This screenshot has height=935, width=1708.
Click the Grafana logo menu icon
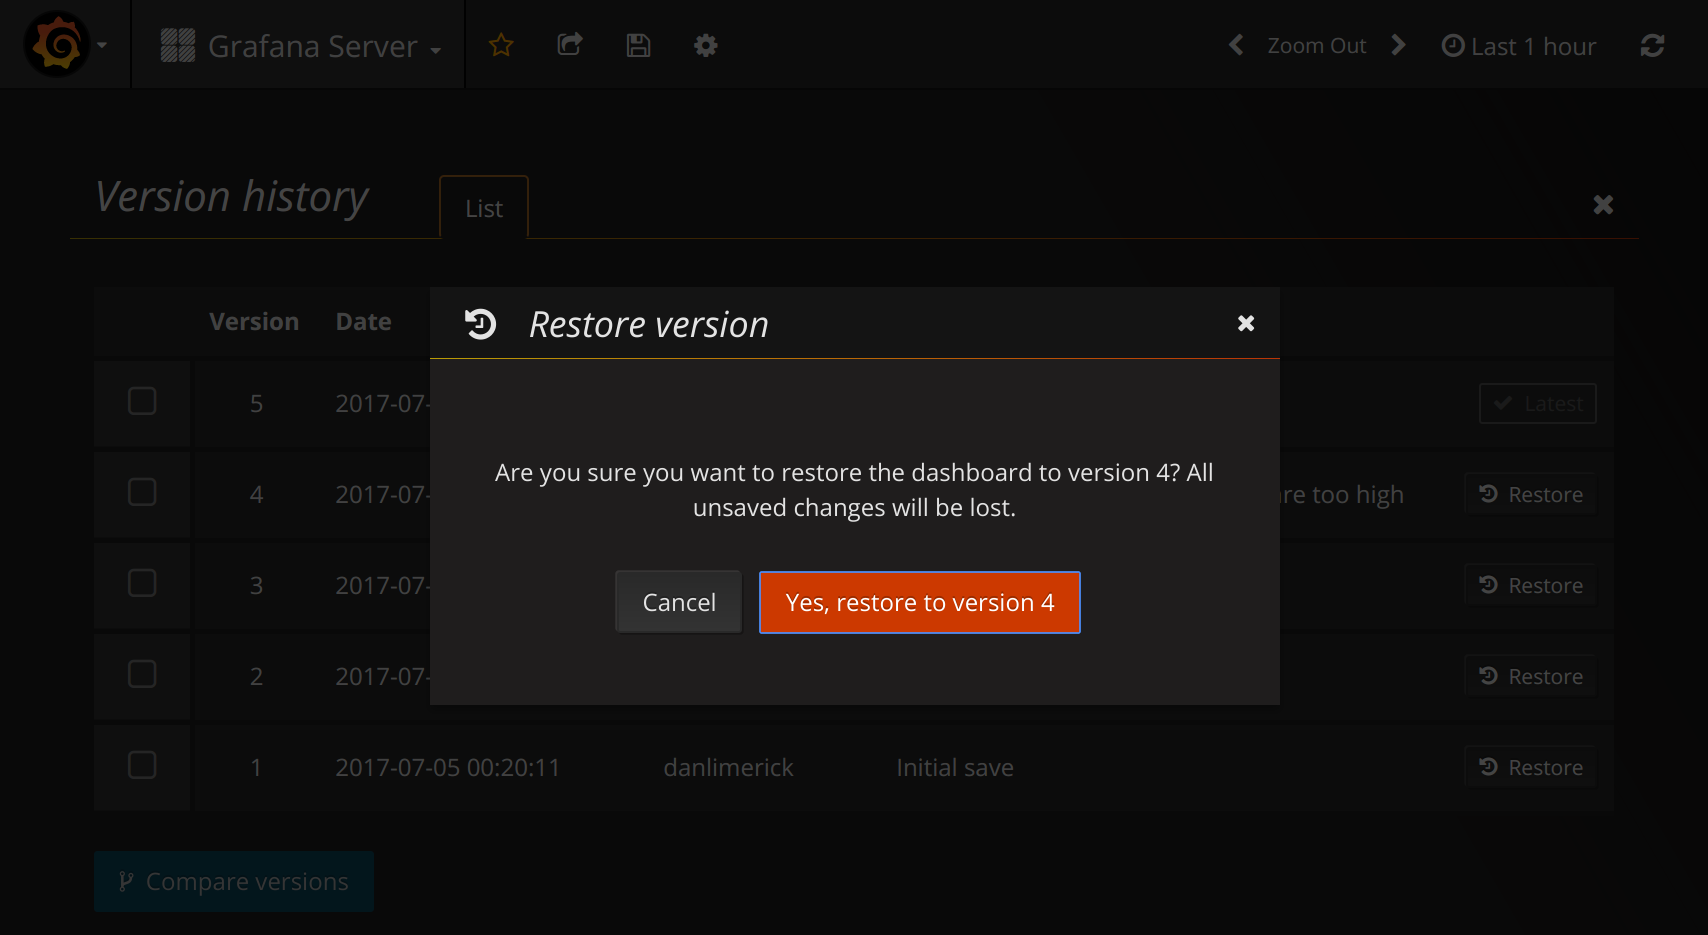[x=56, y=45]
